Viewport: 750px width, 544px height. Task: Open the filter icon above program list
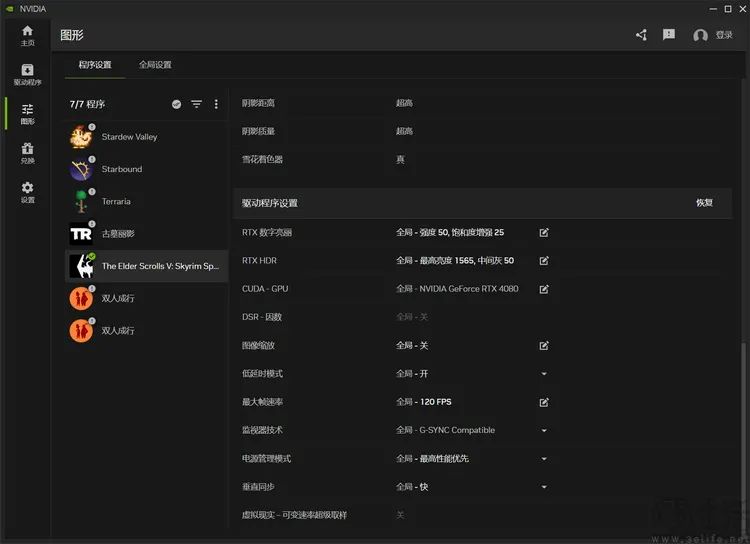tap(196, 104)
